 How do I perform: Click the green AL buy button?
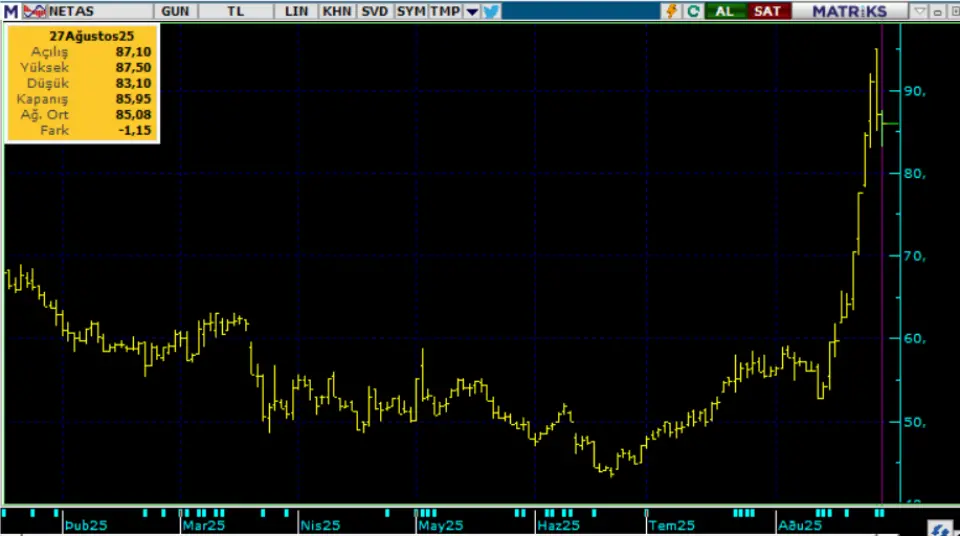point(725,11)
